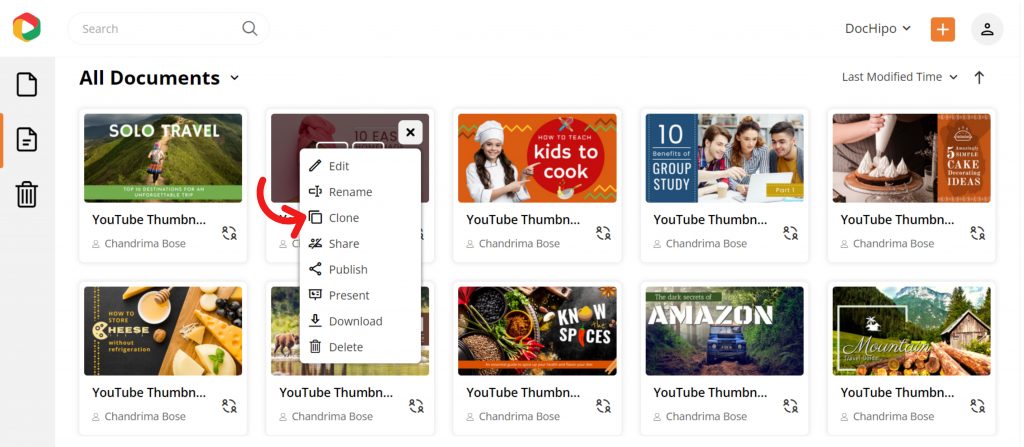This screenshot has width=1024, height=447.
Task: Click the Share icon in context menu
Action: [315, 243]
